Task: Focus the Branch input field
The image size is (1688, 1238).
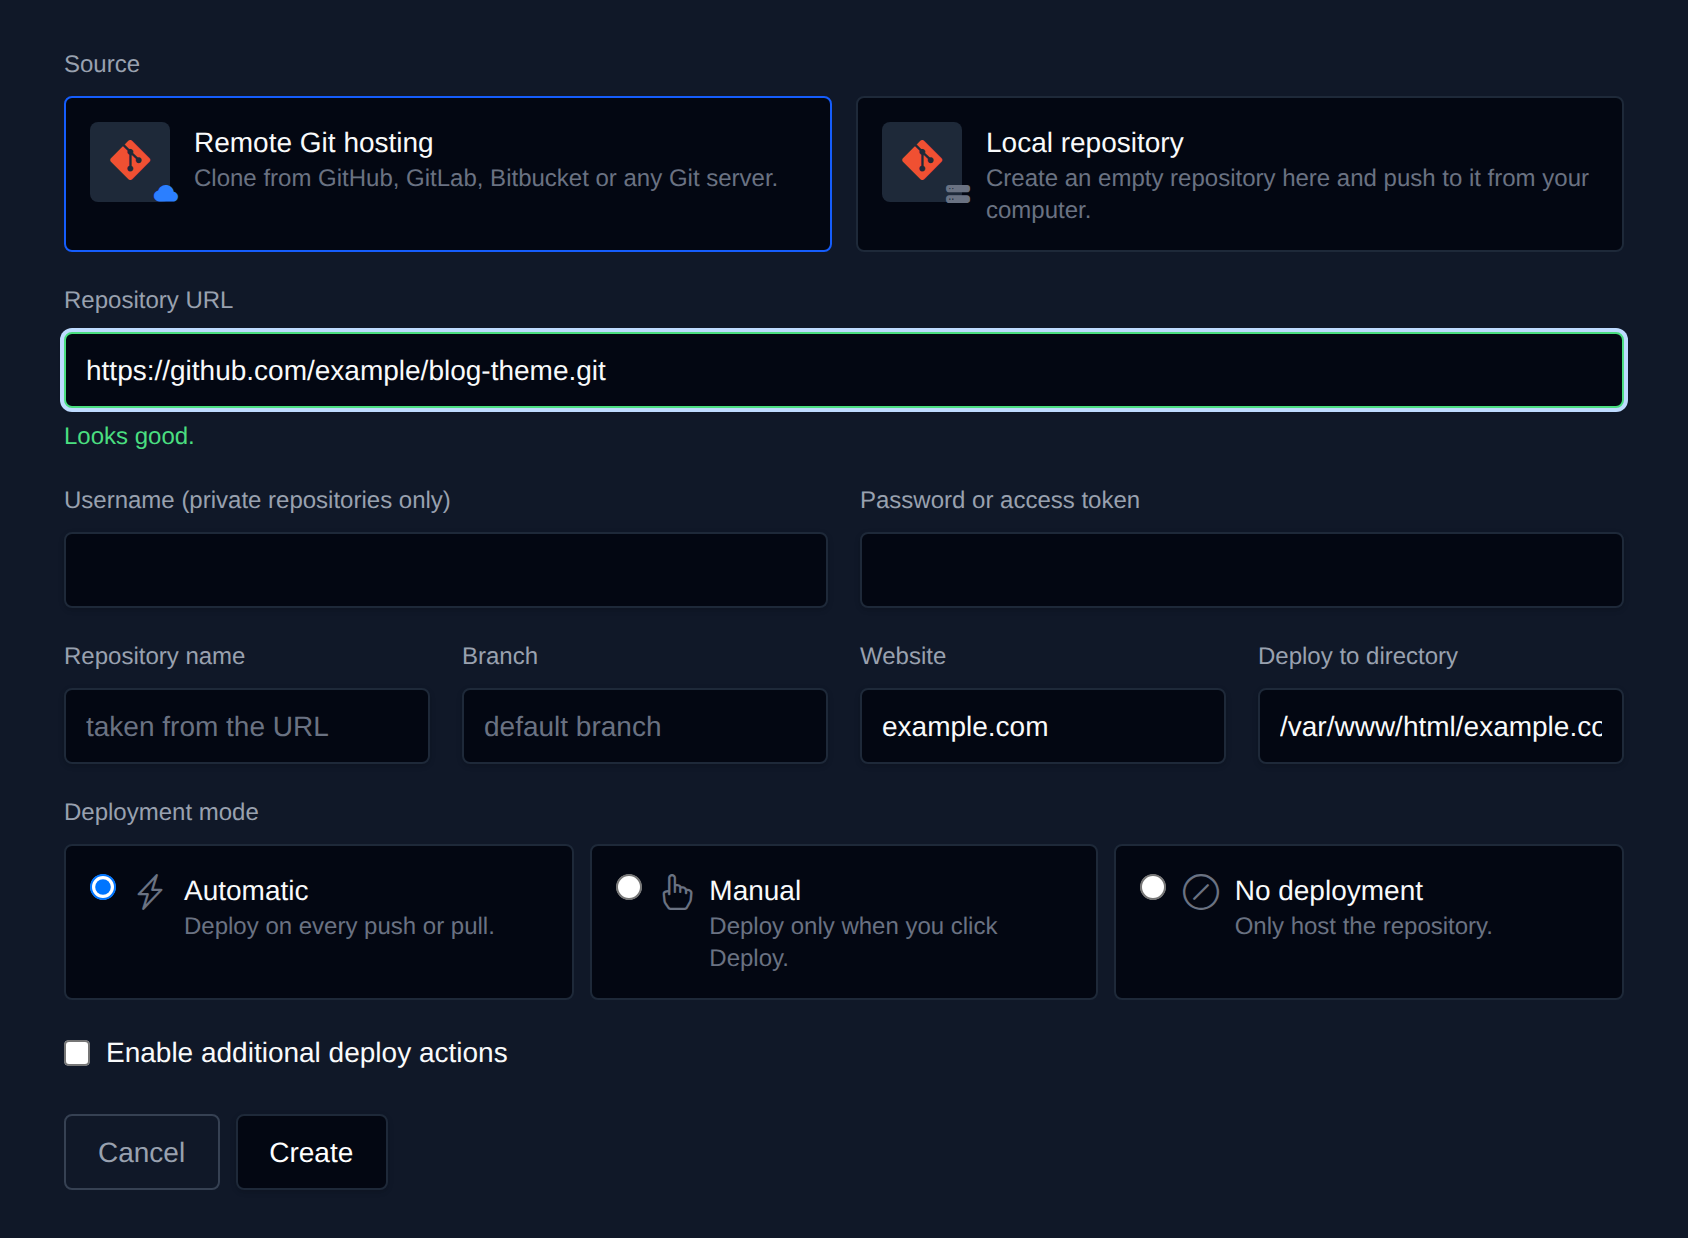Action: [645, 726]
